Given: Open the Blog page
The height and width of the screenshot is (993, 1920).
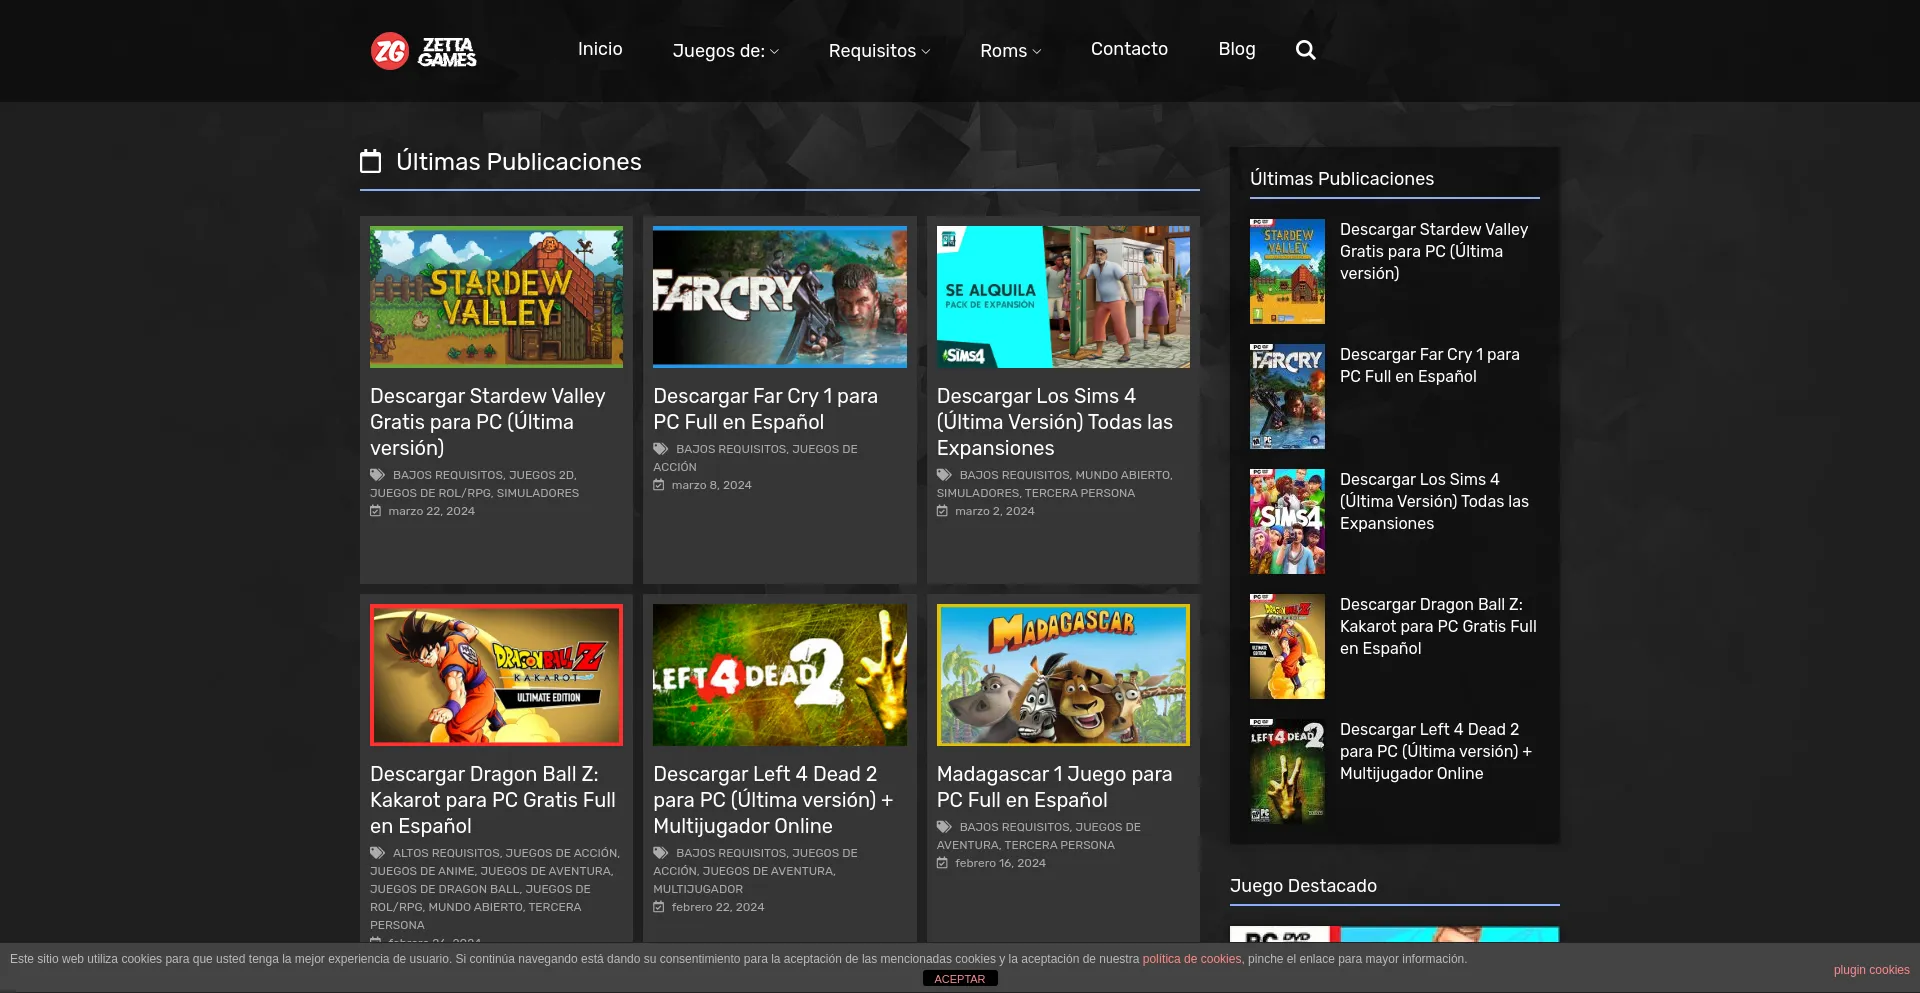Looking at the screenshot, I should pyautogui.click(x=1237, y=49).
